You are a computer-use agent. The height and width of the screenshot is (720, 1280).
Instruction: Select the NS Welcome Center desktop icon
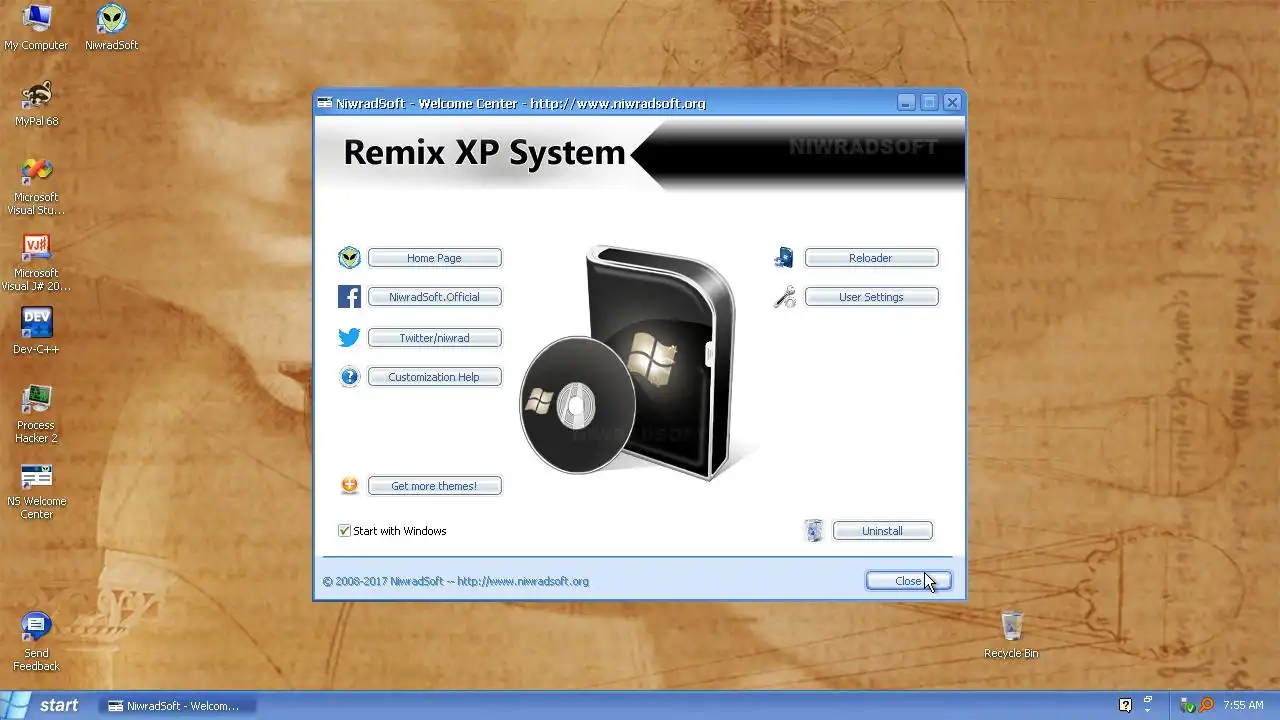(x=36, y=490)
